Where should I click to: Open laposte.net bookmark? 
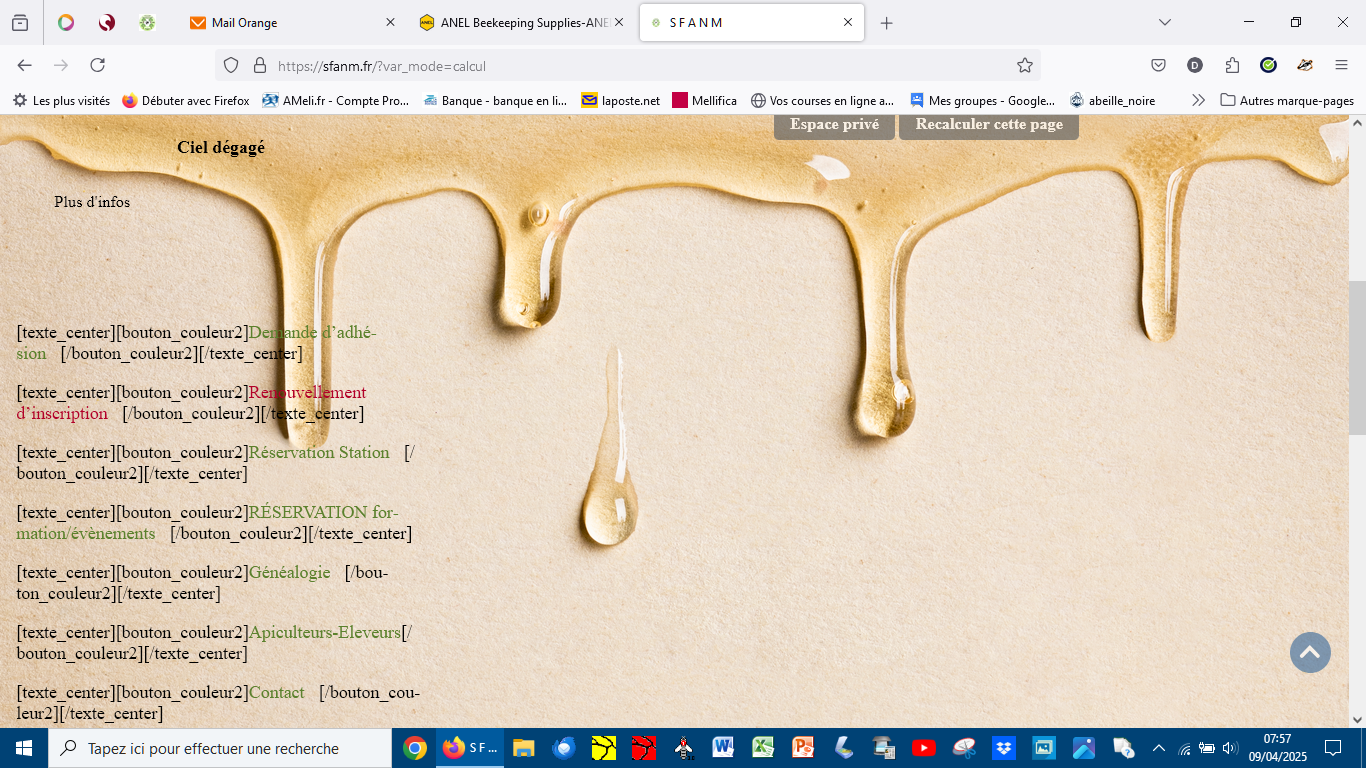coord(621,100)
